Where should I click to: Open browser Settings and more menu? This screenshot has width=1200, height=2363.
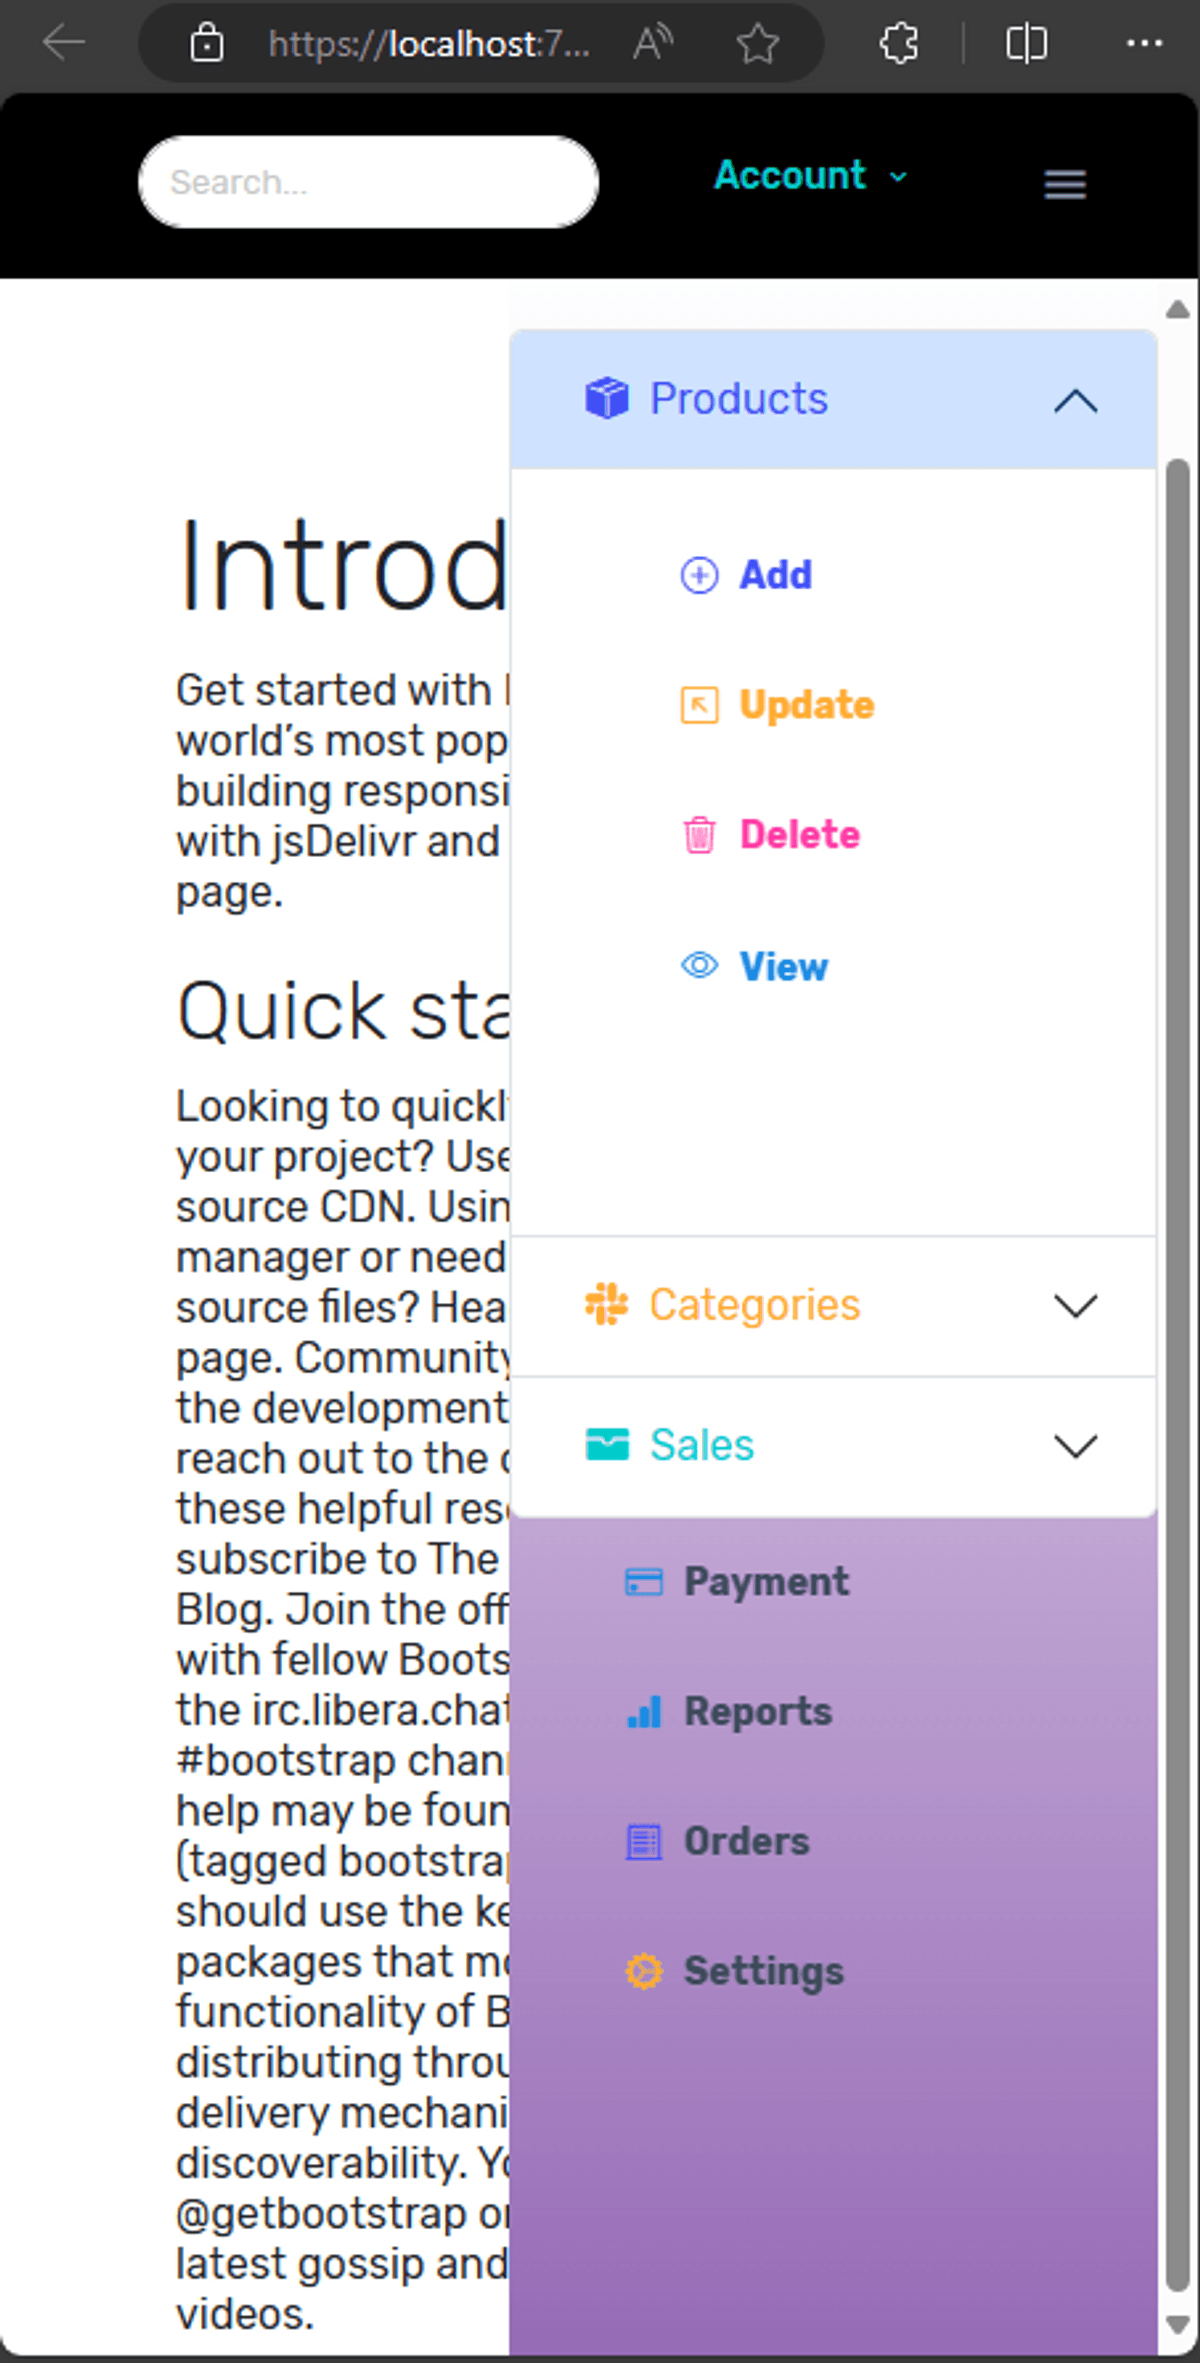coord(1144,44)
